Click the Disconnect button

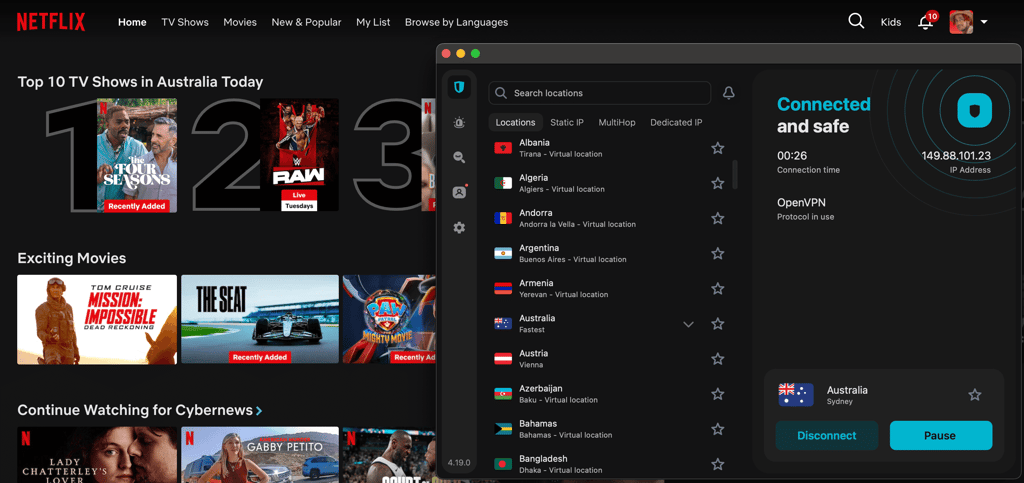(x=827, y=435)
